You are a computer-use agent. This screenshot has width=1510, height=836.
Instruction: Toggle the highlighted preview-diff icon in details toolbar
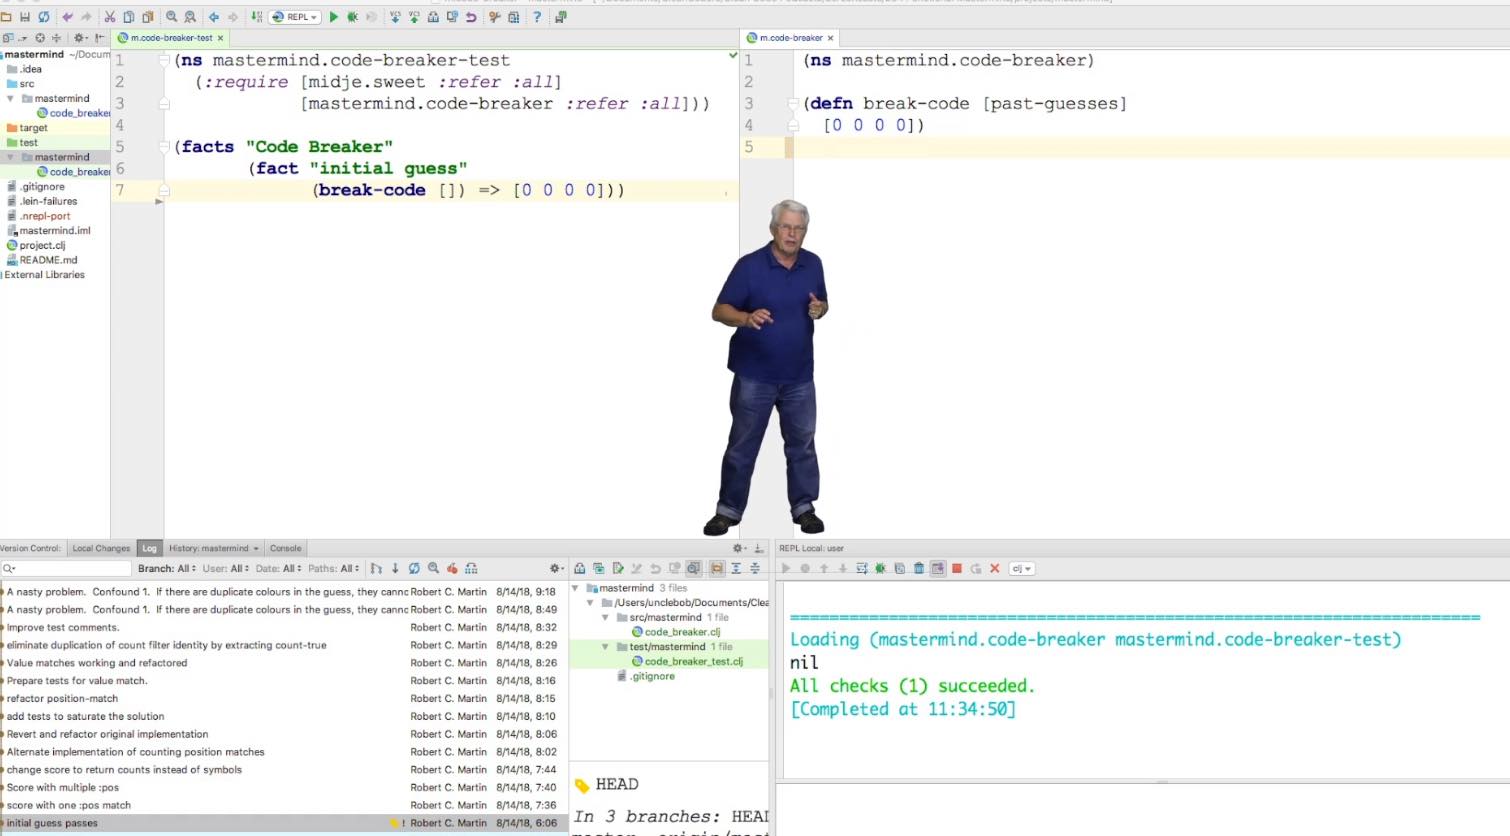tap(694, 568)
